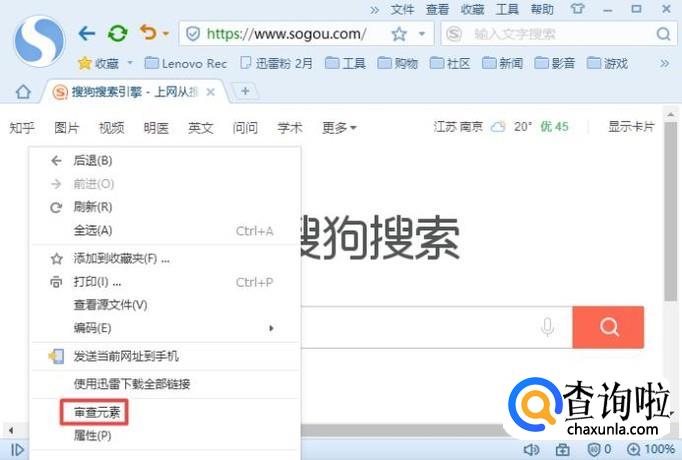Image resolution: width=682 pixels, height=460 pixels.
Task: Choose 添加到收藏夹(F) in context menu
Action: point(166,259)
